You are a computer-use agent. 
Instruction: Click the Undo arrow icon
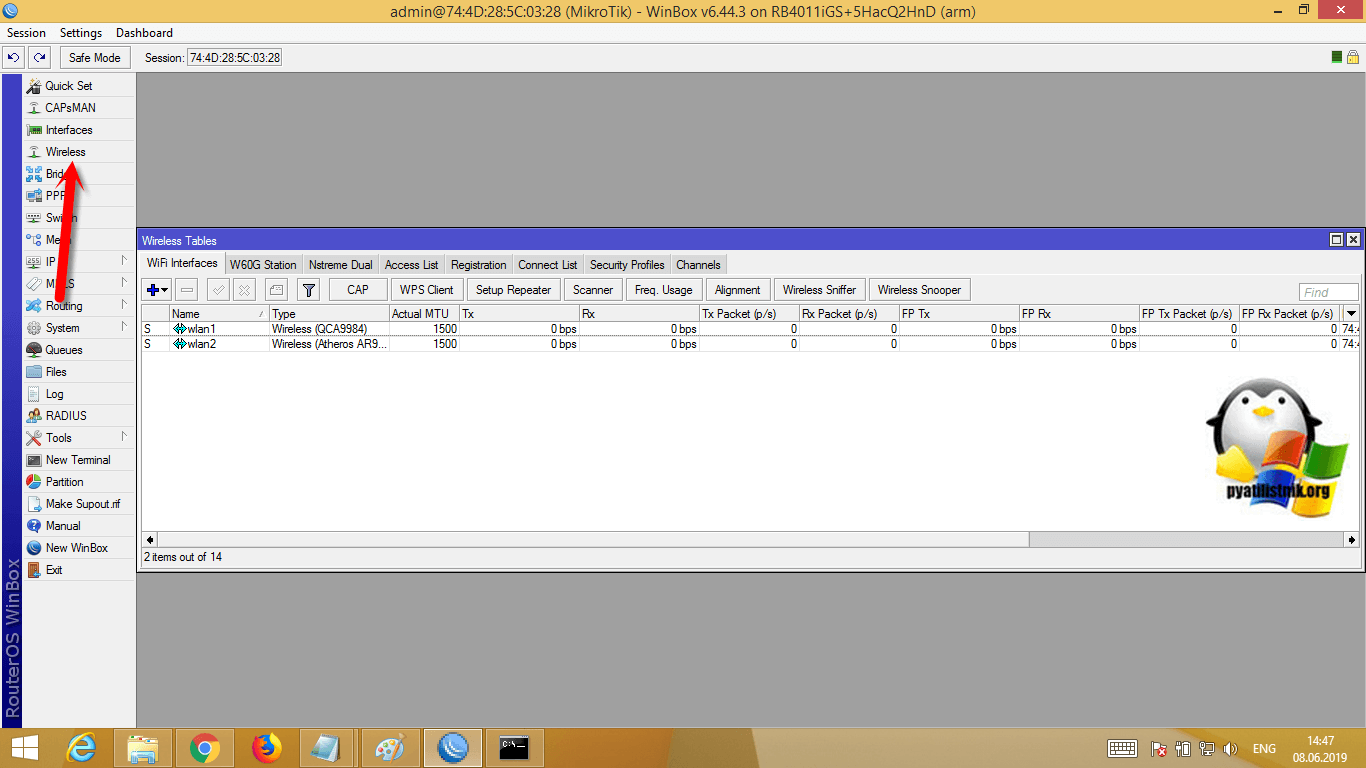14,58
